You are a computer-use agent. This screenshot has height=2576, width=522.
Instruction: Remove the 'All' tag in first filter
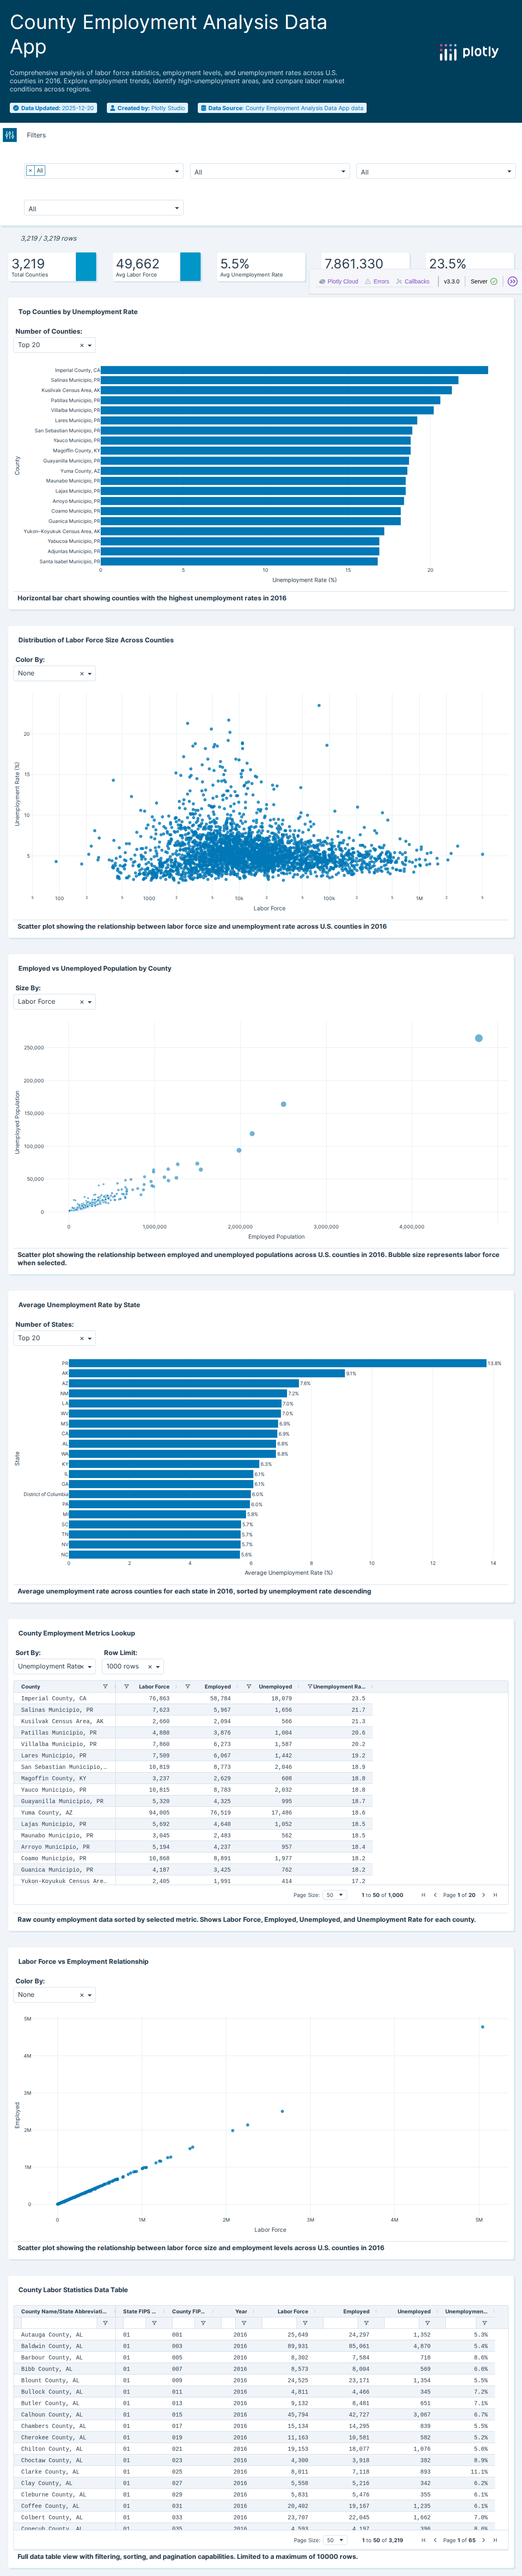click(30, 171)
